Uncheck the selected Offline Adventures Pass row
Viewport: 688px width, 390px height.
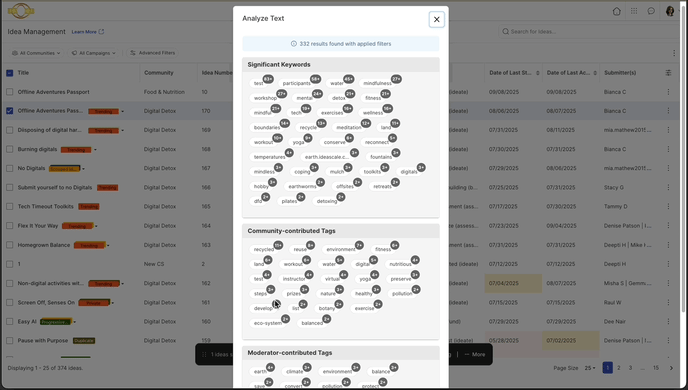10,111
